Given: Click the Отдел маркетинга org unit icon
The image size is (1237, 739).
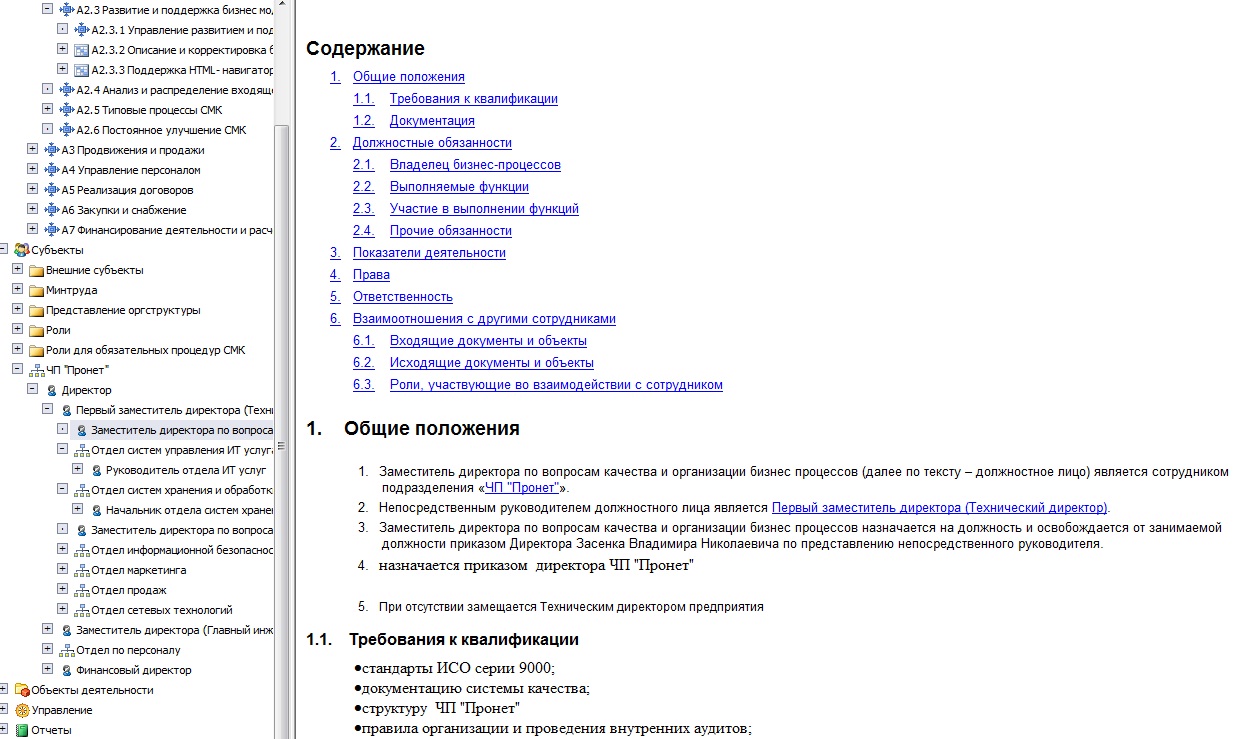Looking at the screenshot, I should click(82, 570).
